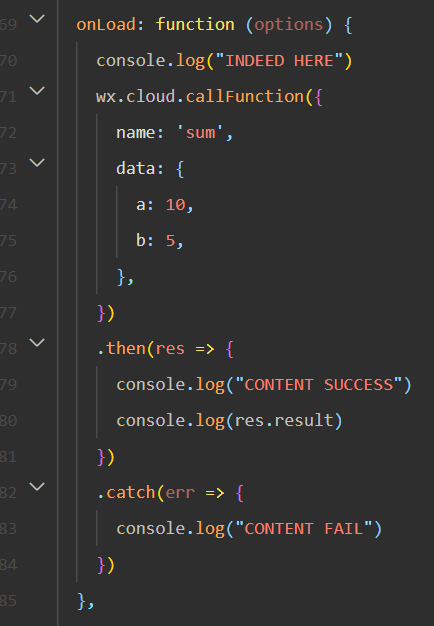
Task: Click the err parameter in catch
Action: tap(180, 493)
